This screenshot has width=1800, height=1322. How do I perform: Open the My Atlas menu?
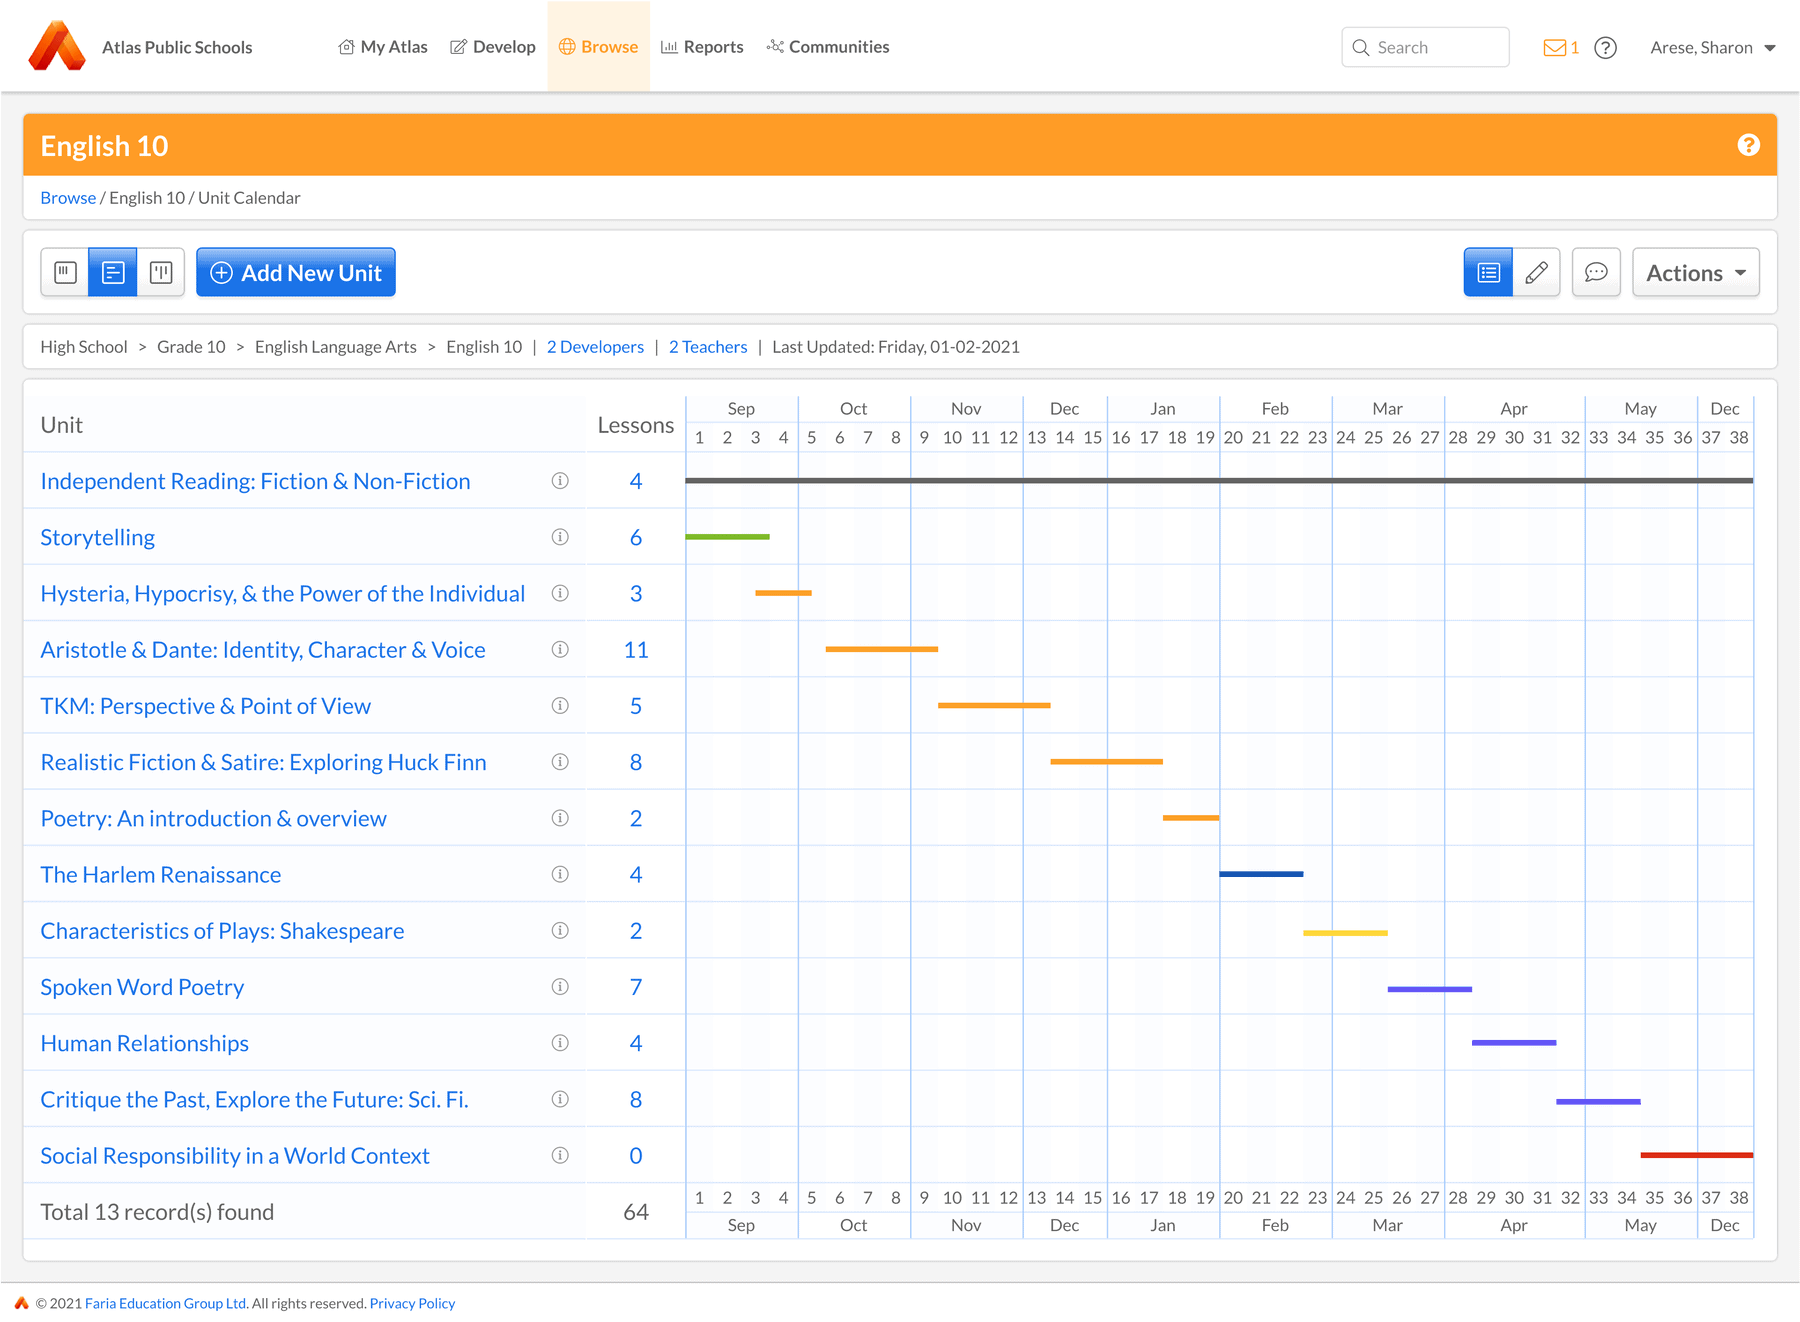coord(383,47)
